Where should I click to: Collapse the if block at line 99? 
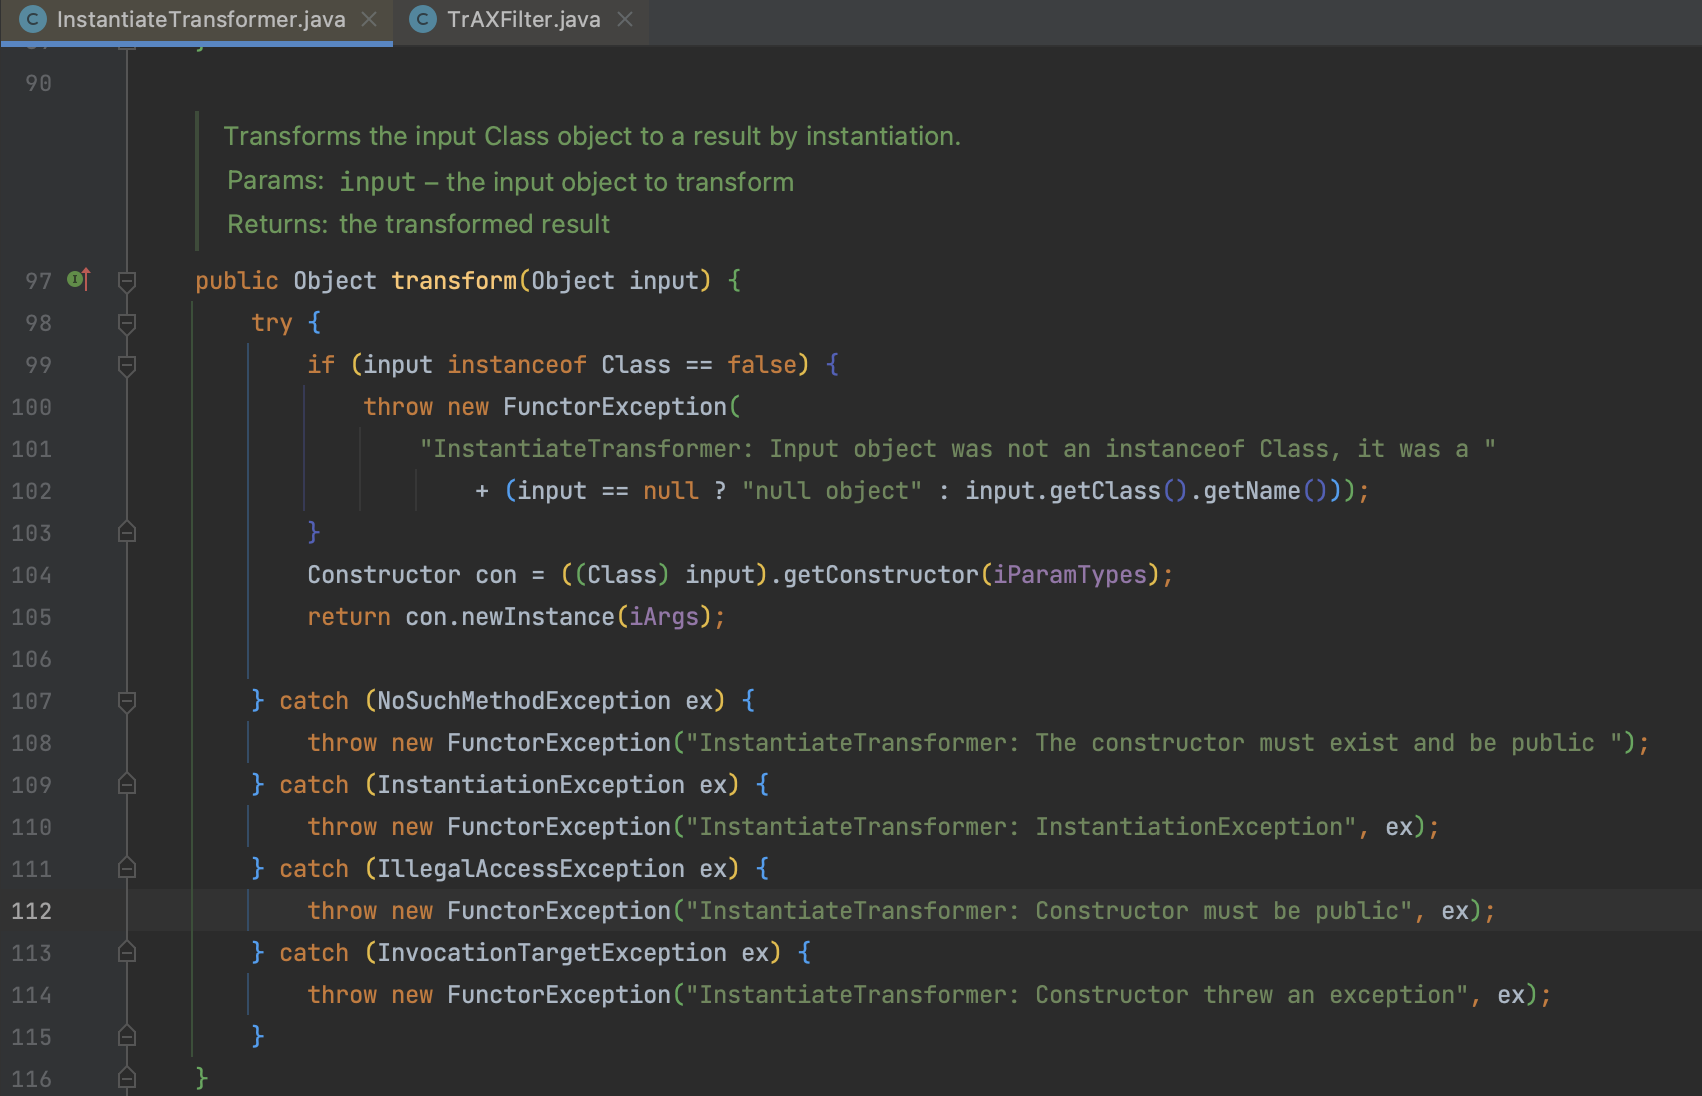(127, 365)
